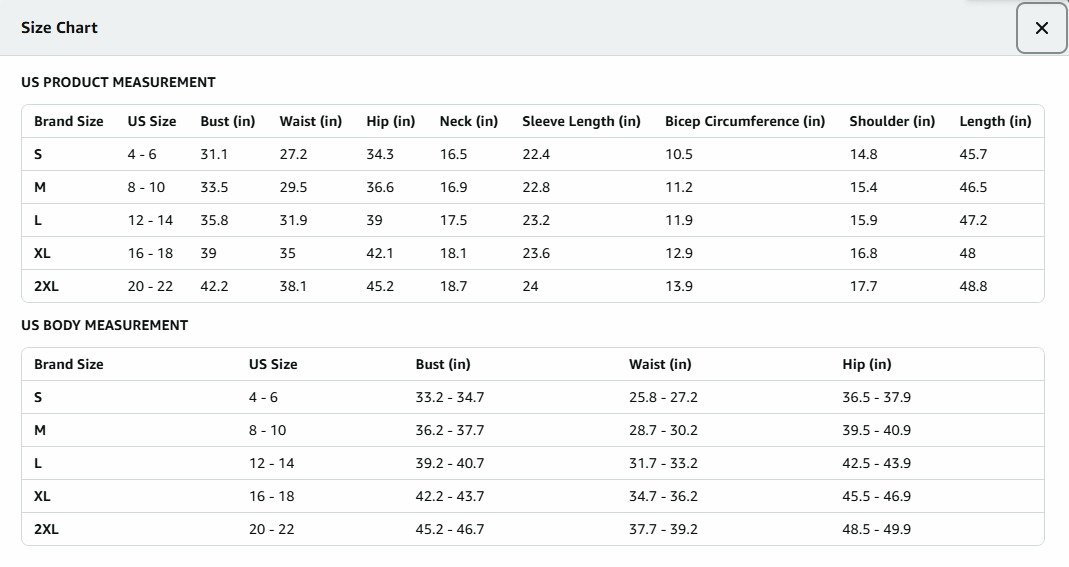Close the Size Chart dialog
Screen dimensions: 1069x567
(x=1041, y=28)
